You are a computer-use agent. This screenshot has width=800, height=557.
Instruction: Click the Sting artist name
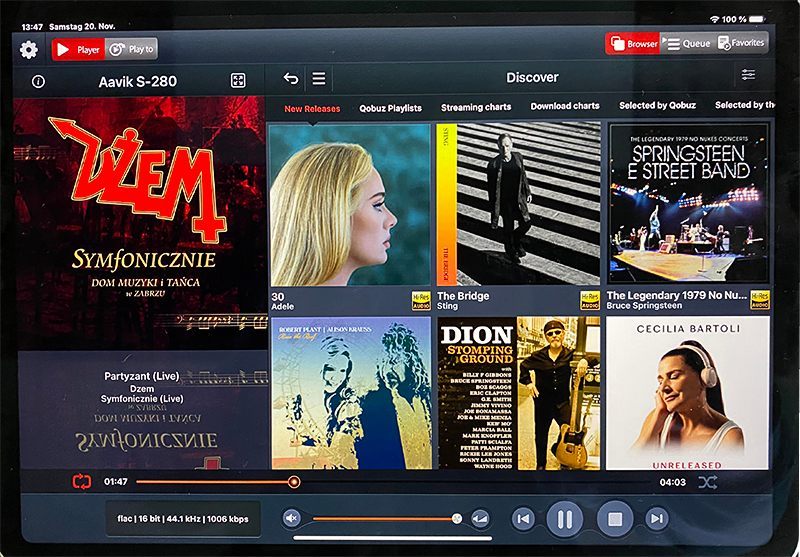[447, 306]
